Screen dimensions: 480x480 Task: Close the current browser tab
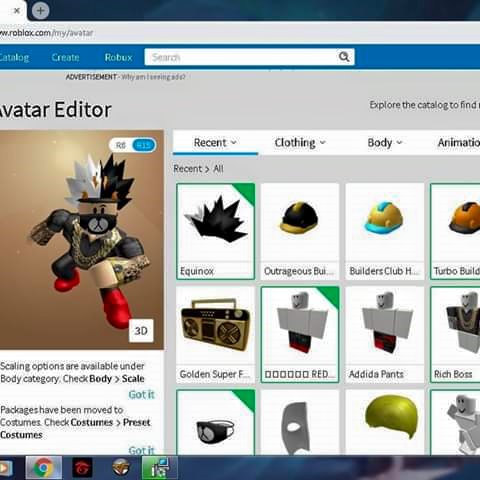(x=17, y=11)
